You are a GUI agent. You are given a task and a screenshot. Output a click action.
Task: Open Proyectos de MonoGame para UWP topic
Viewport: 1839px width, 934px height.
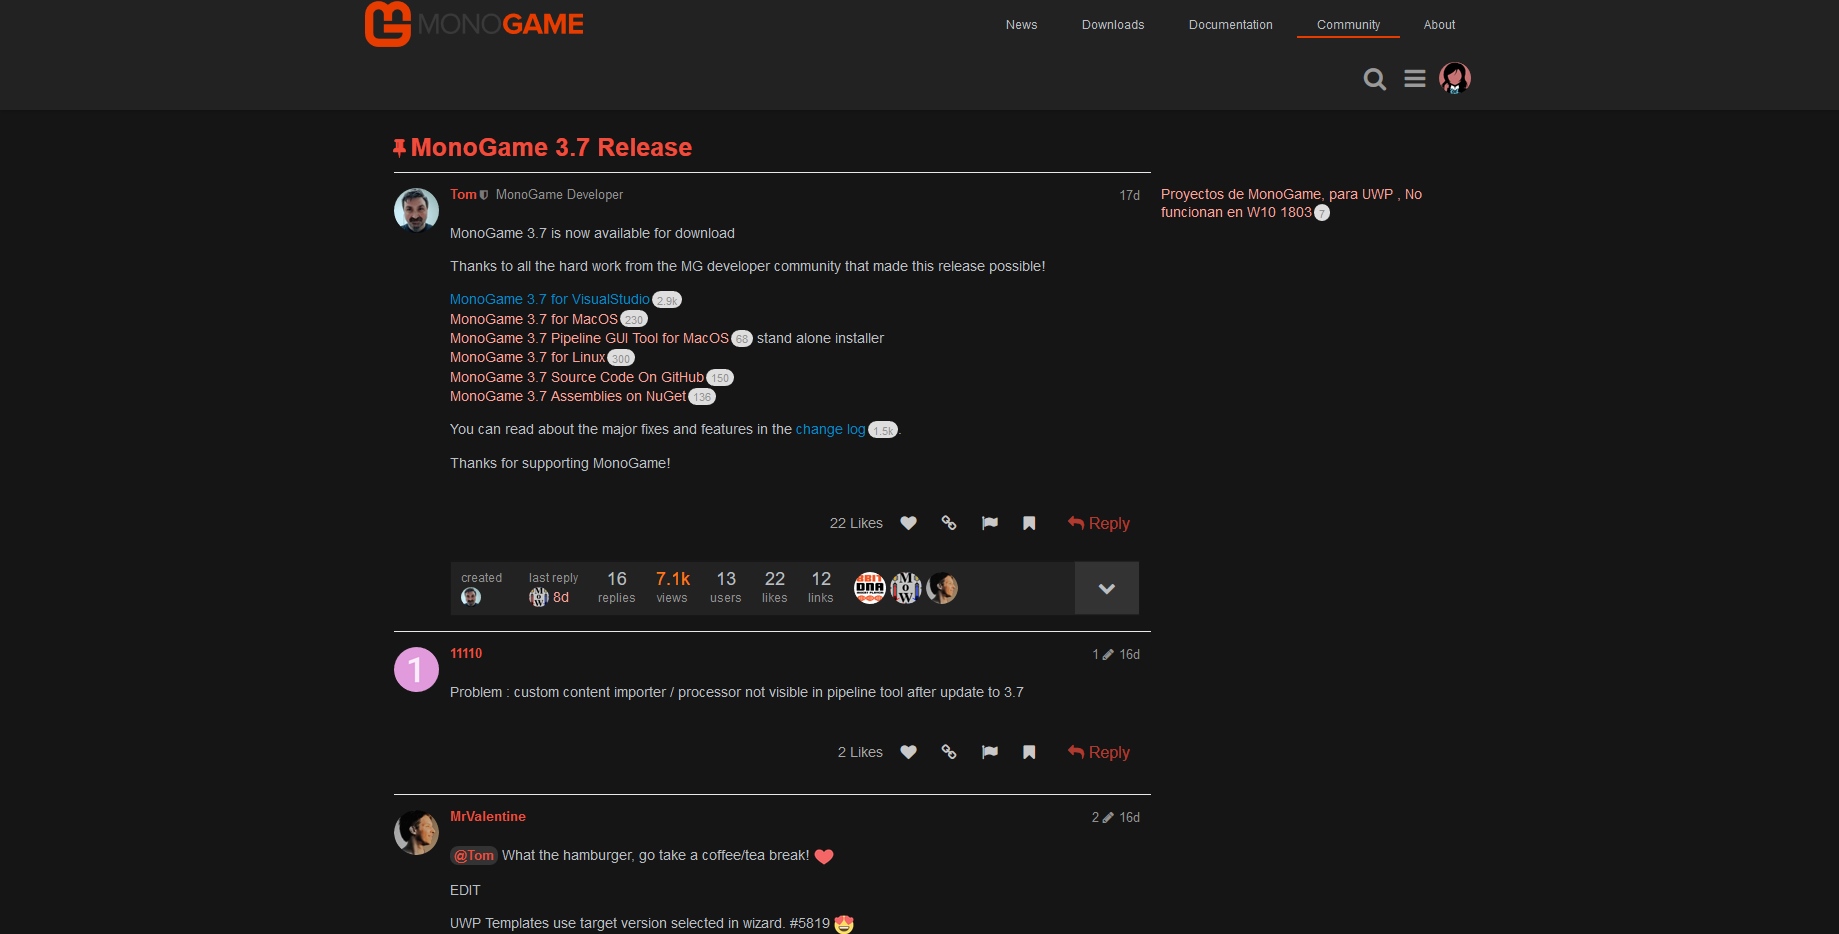(1291, 203)
